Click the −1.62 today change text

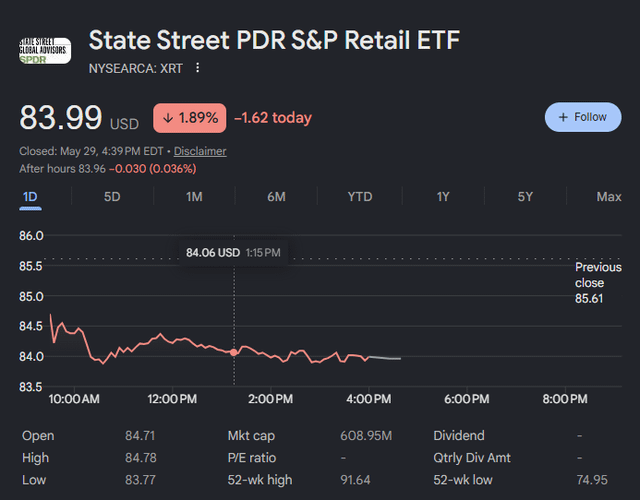click(x=273, y=118)
